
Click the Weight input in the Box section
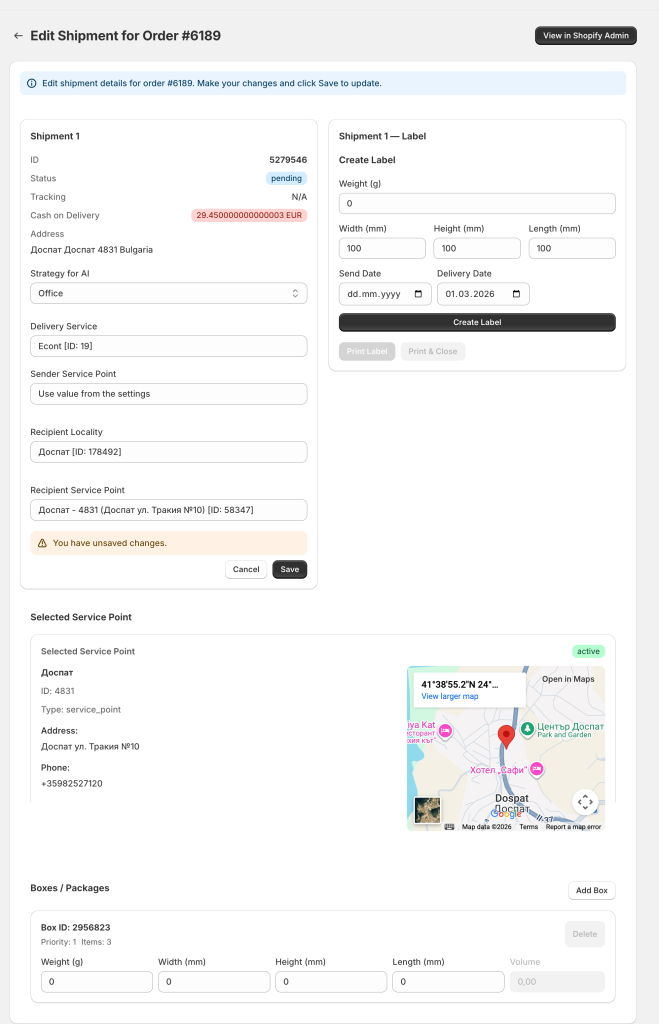tap(96, 981)
